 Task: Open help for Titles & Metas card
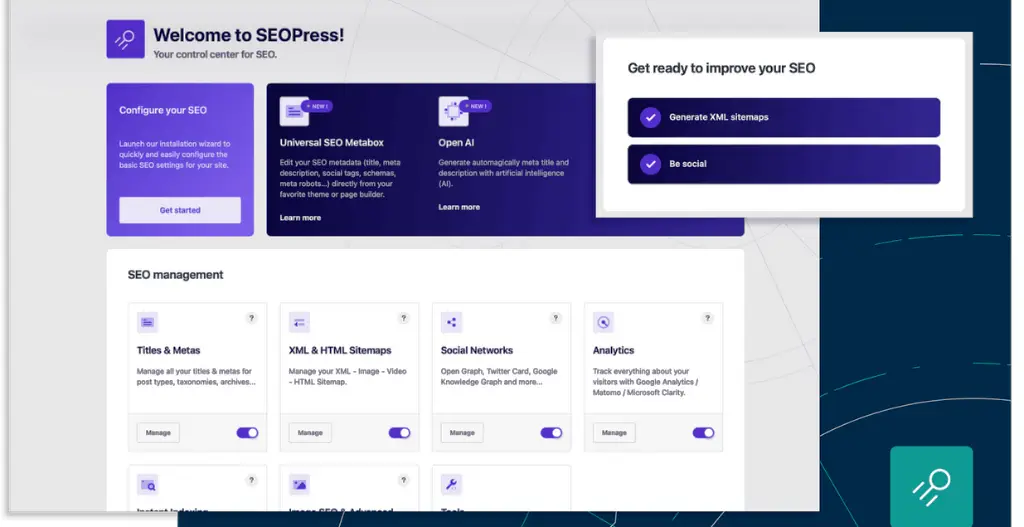pos(252,318)
